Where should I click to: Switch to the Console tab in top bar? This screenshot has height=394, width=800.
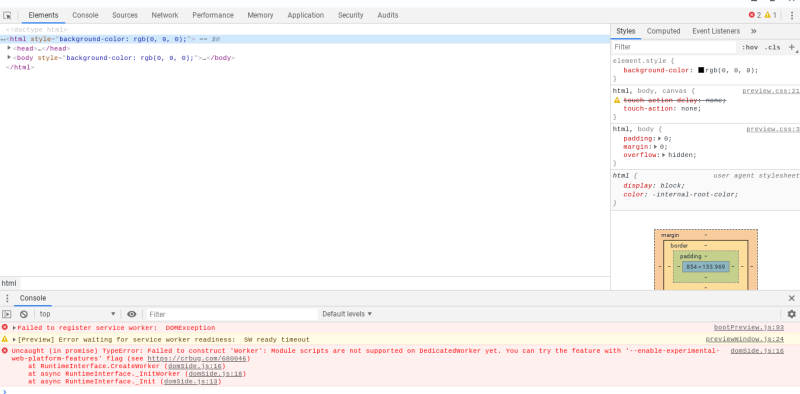(85, 15)
